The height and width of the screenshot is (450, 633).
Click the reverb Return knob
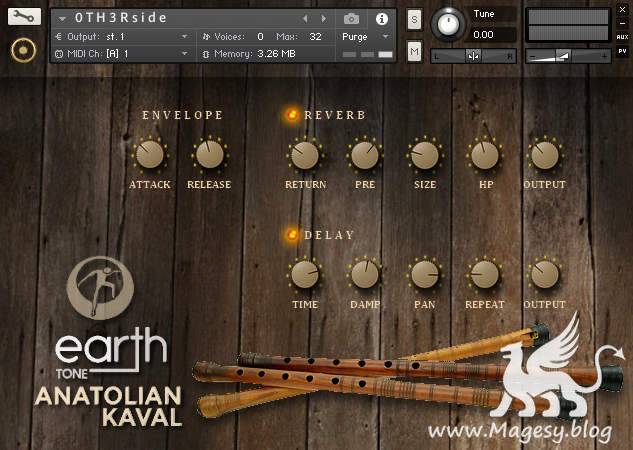pos(305,155)
